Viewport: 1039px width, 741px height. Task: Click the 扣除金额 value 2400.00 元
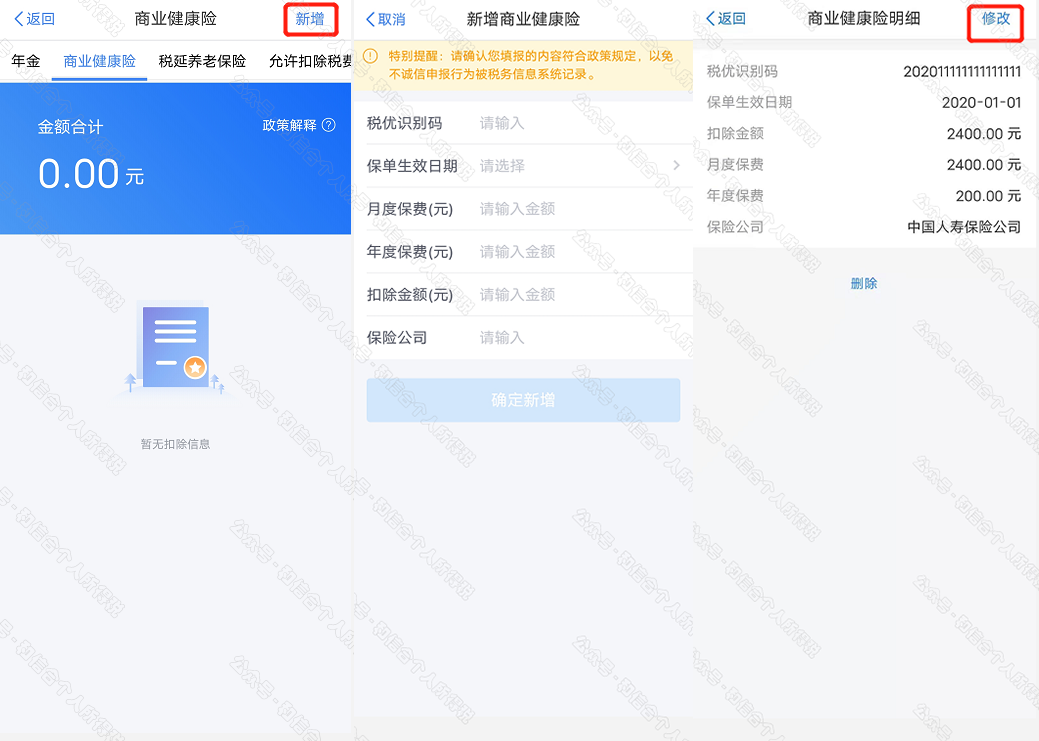[x=984, y=134]
